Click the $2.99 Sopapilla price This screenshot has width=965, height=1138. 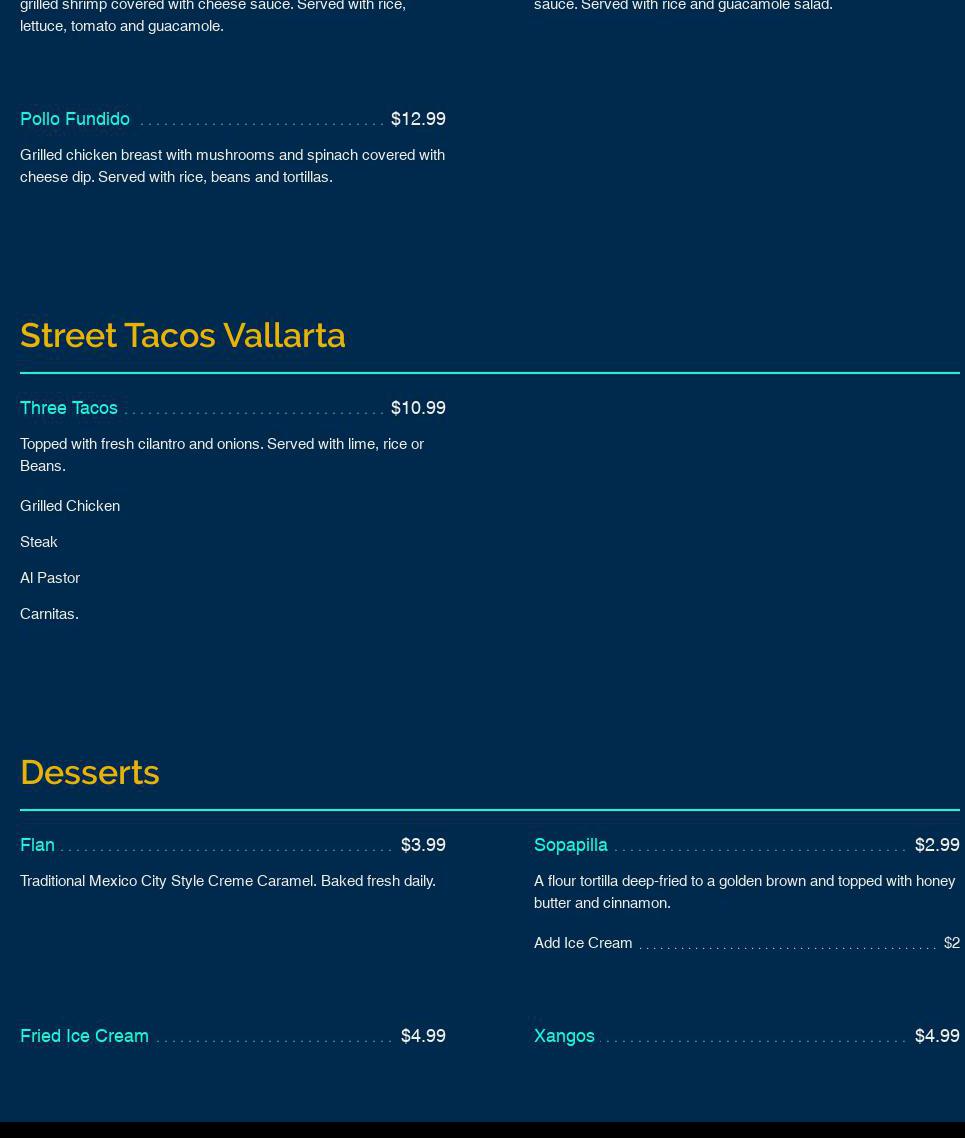tap(937, 845)
